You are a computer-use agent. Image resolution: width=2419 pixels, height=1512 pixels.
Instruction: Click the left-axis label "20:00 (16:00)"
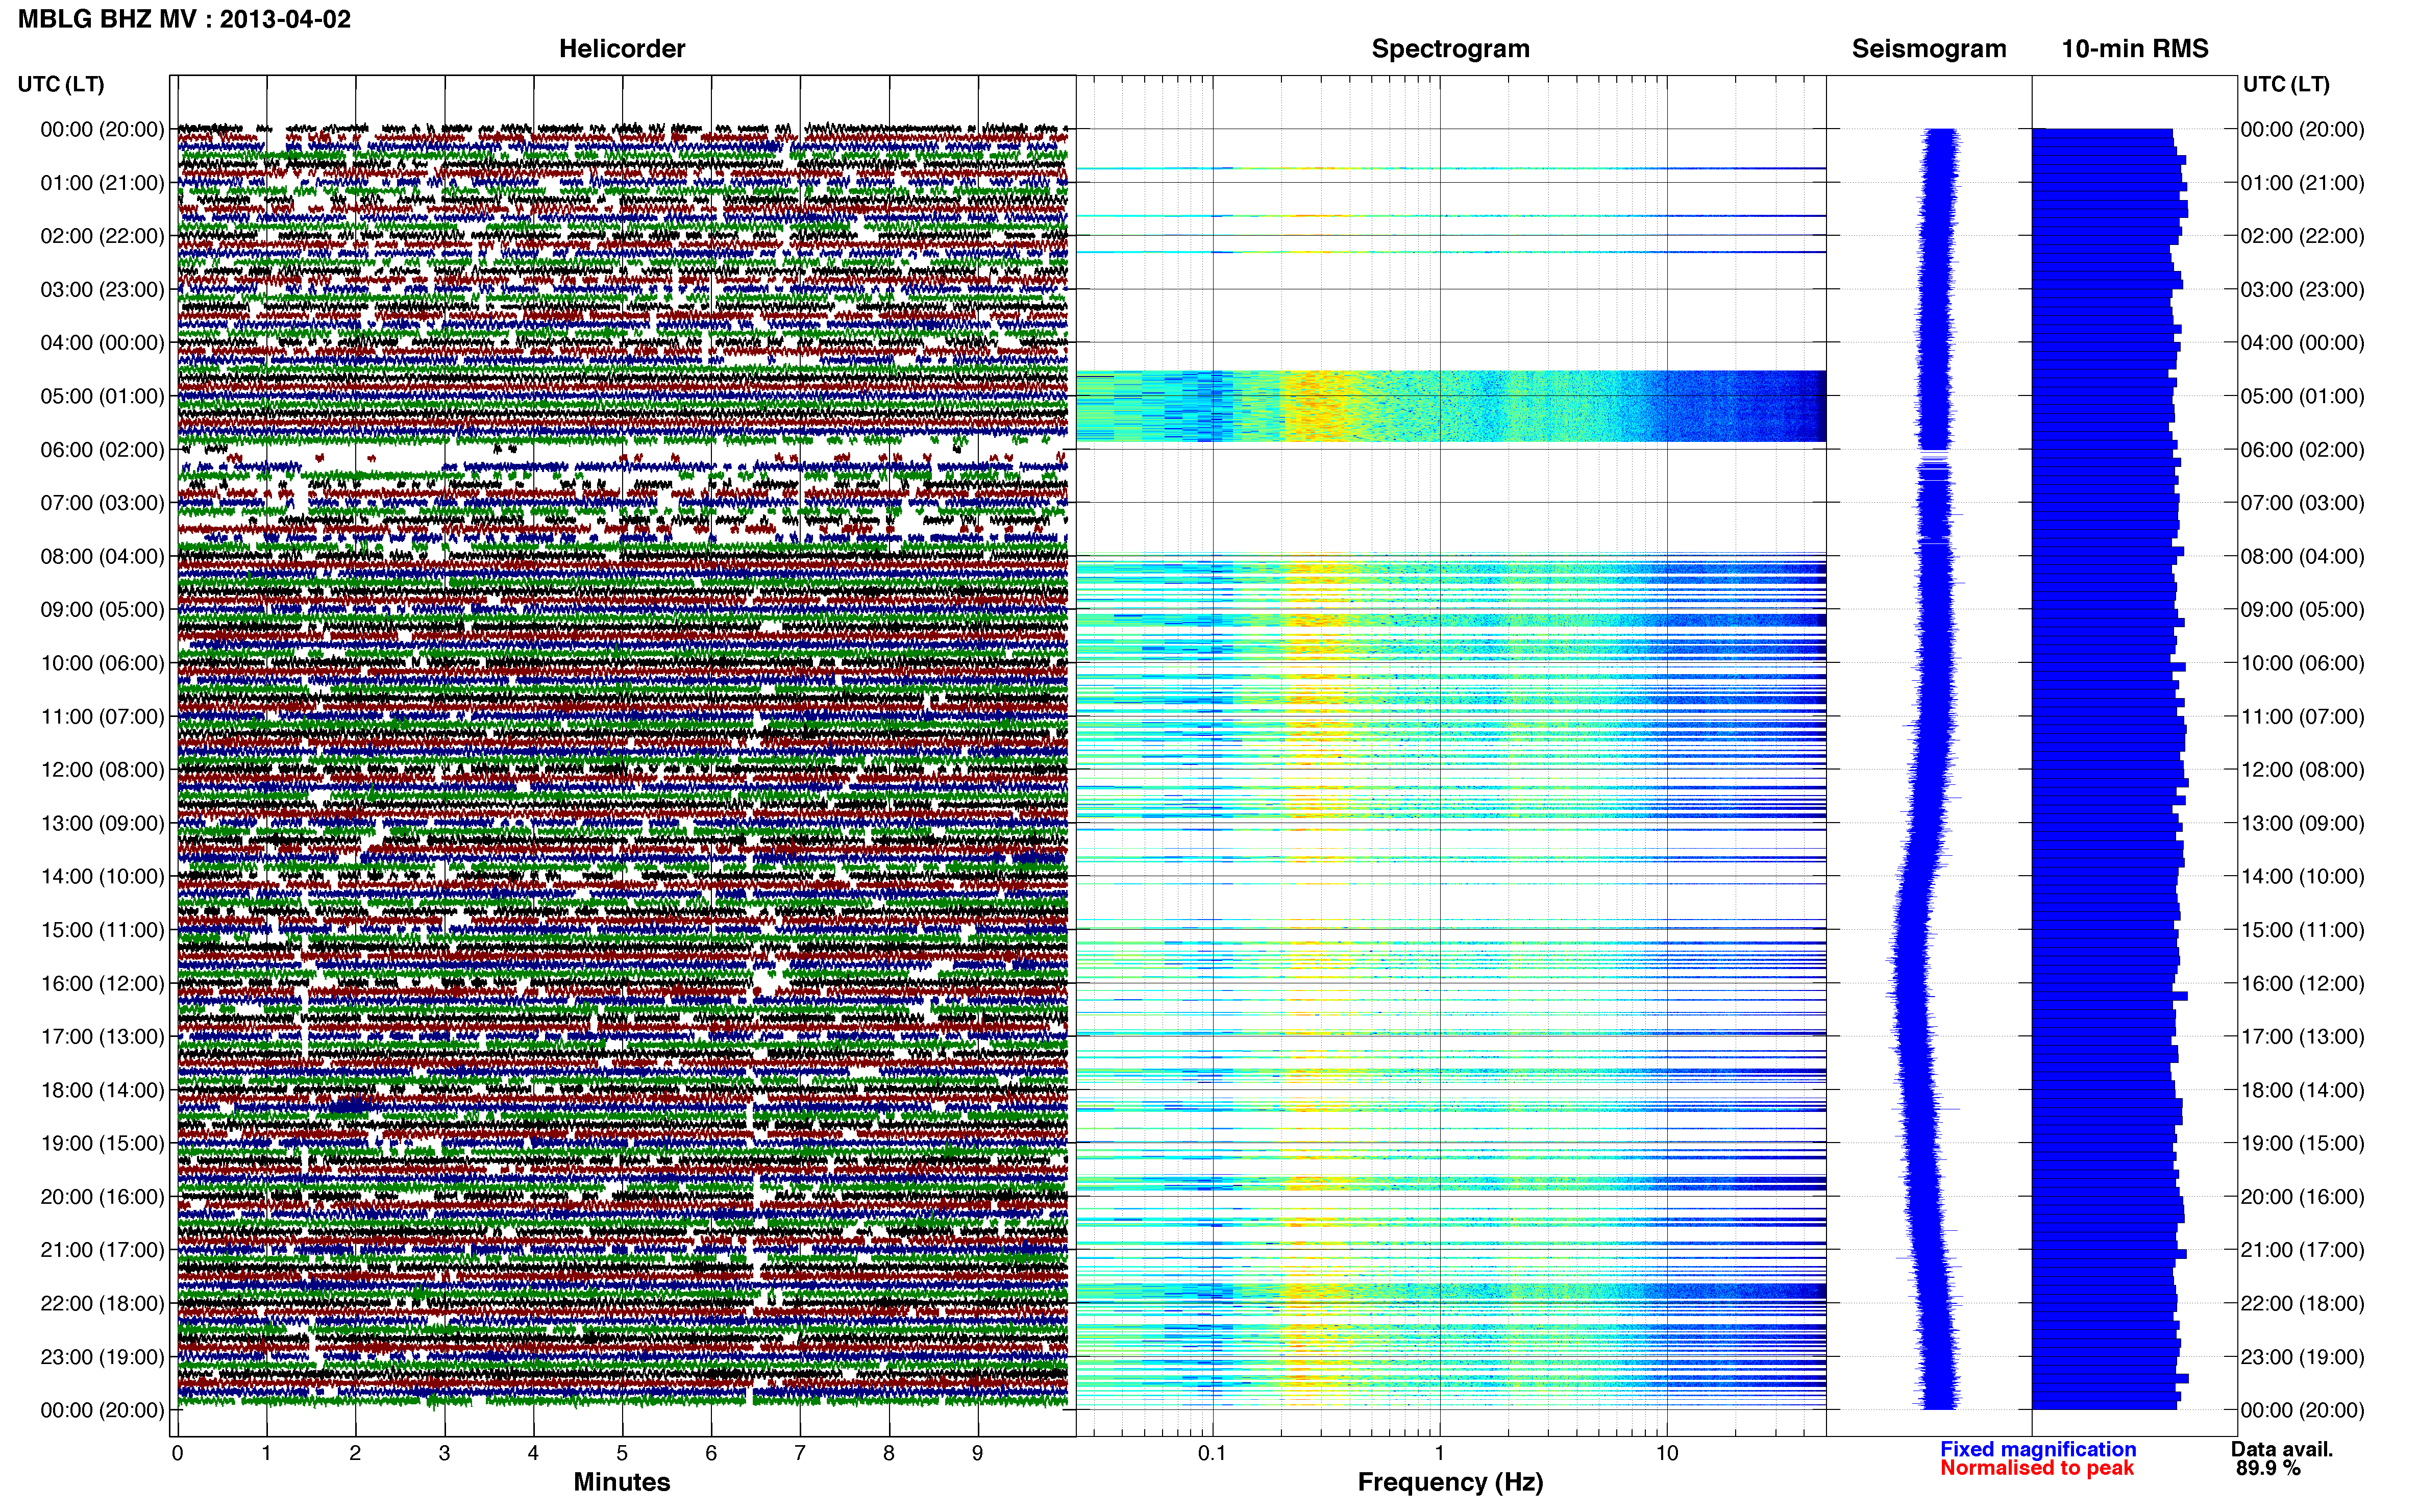pyautogui.click(x=102, y=1197)
